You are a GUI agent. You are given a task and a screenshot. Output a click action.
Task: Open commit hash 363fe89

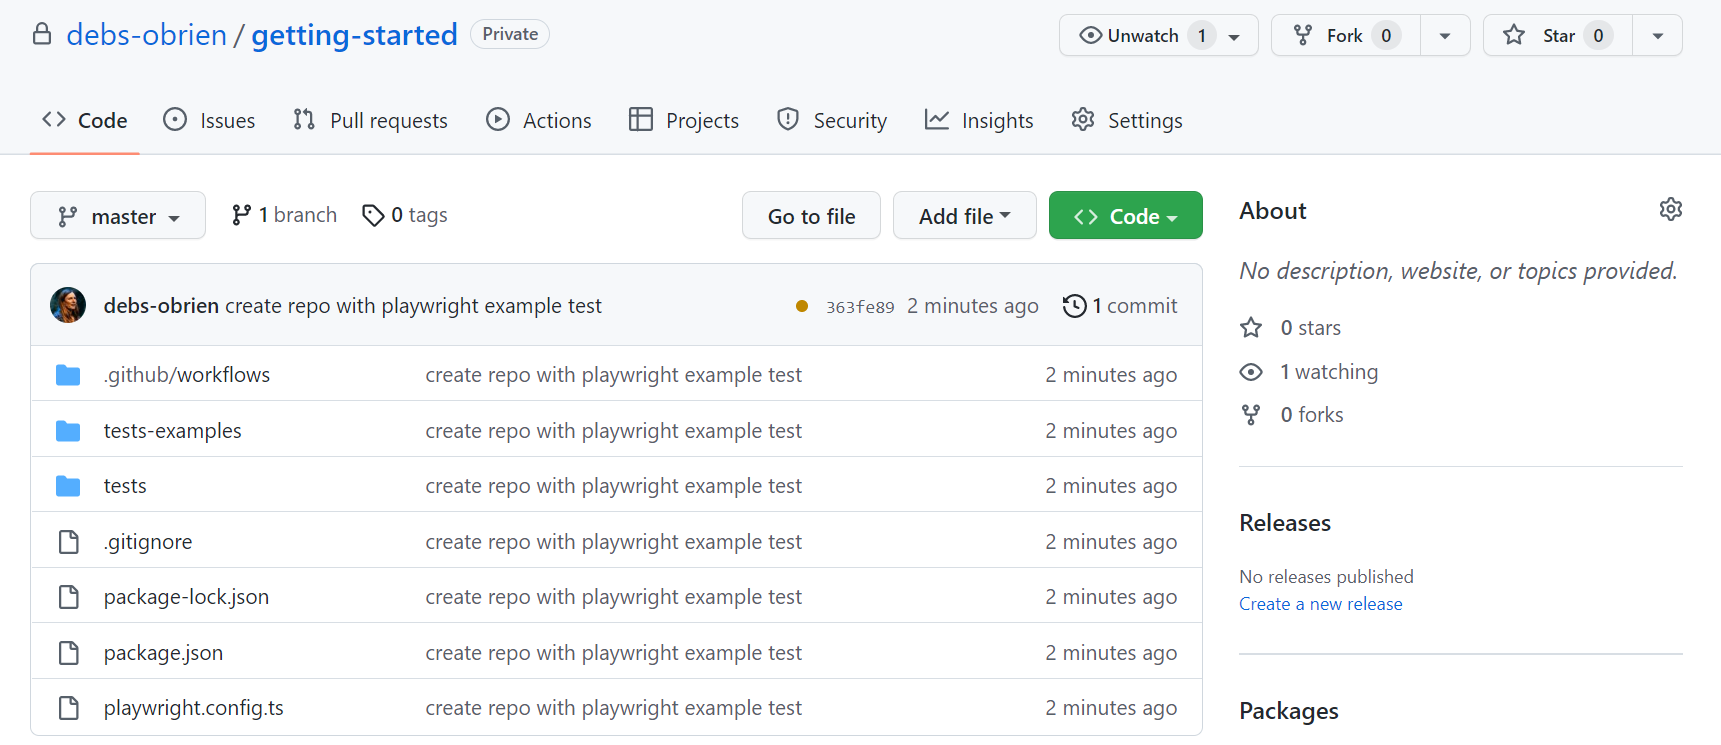tap(860, 307)
